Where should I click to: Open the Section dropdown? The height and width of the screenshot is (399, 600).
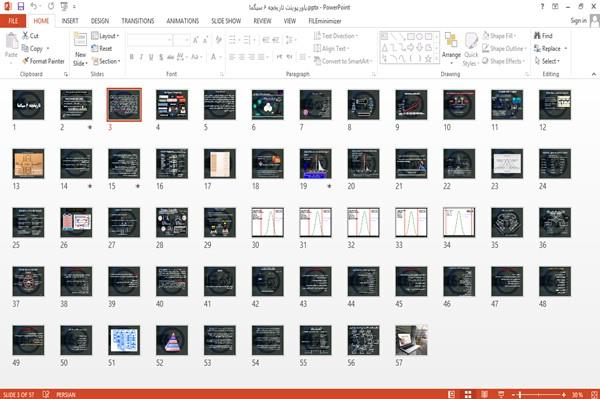tap(106, 61)
